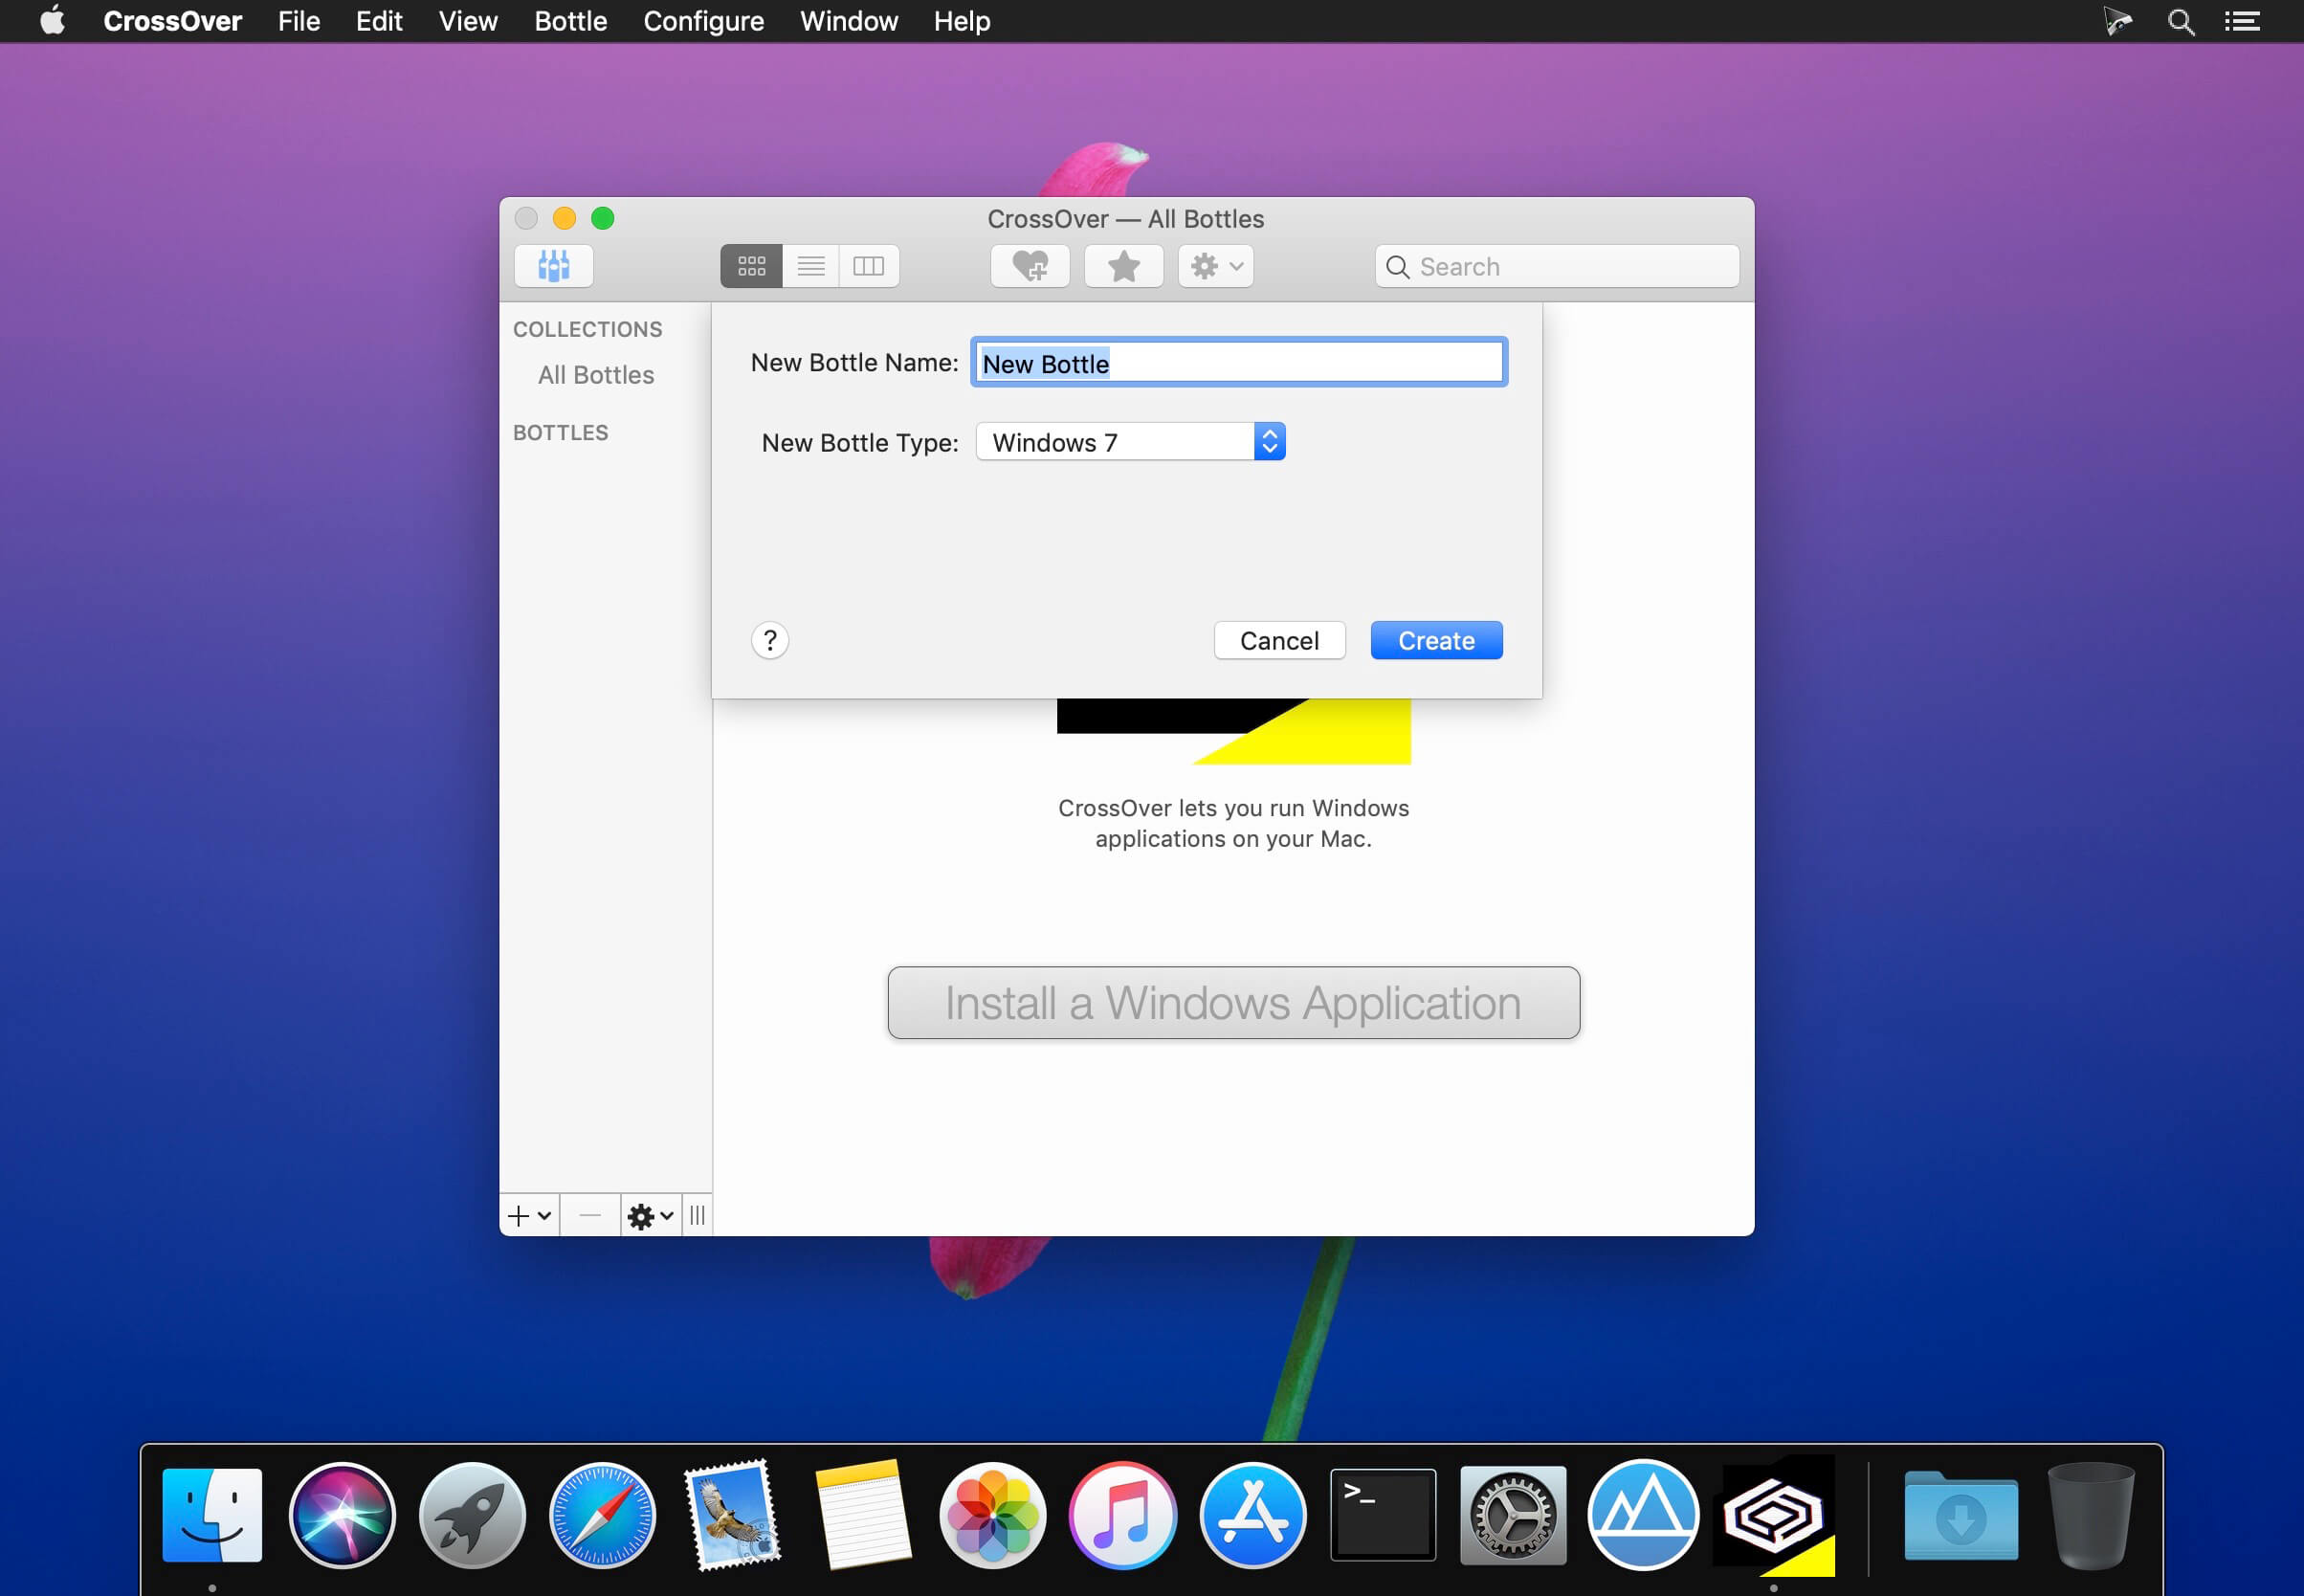Open the New Bottle Type dropdown
Viewport: 2304px width, 1596px height.
click(x=1130, y=442)
